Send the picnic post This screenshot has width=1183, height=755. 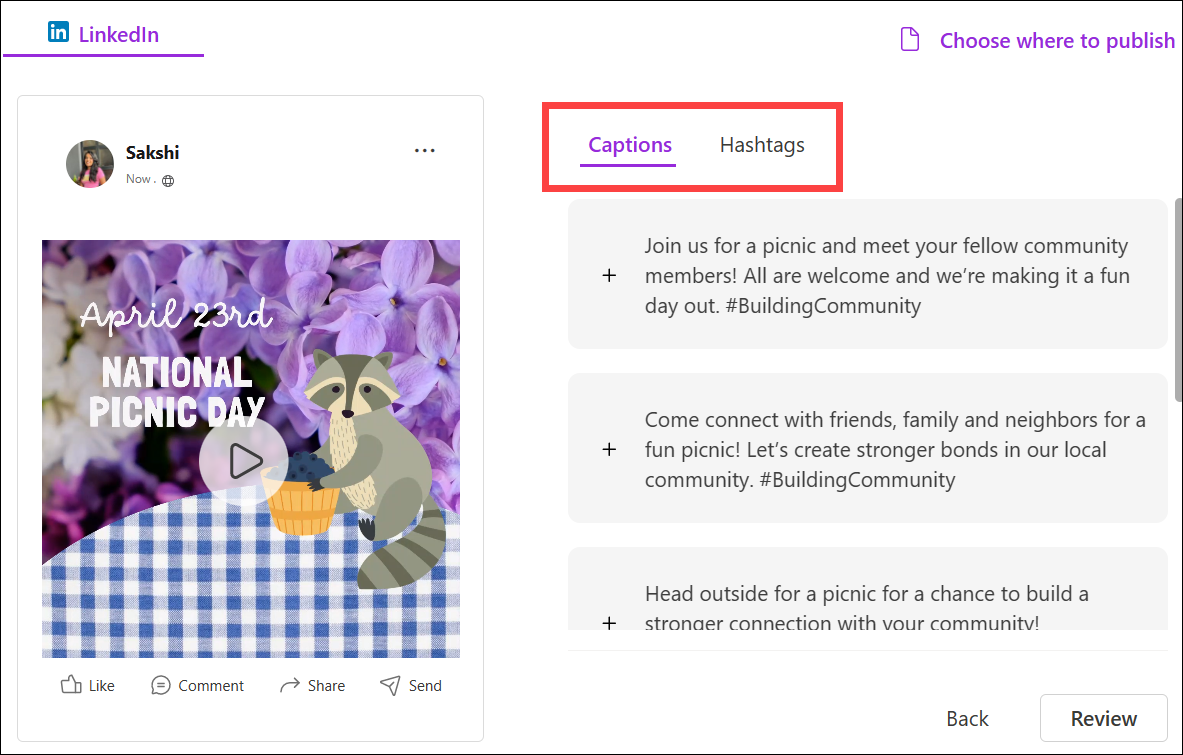(x=411, y=685)
